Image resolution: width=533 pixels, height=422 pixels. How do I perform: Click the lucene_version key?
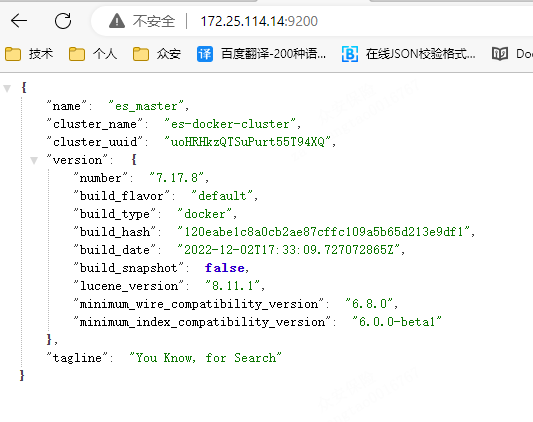pyautogui.click(x=129, y=286)
